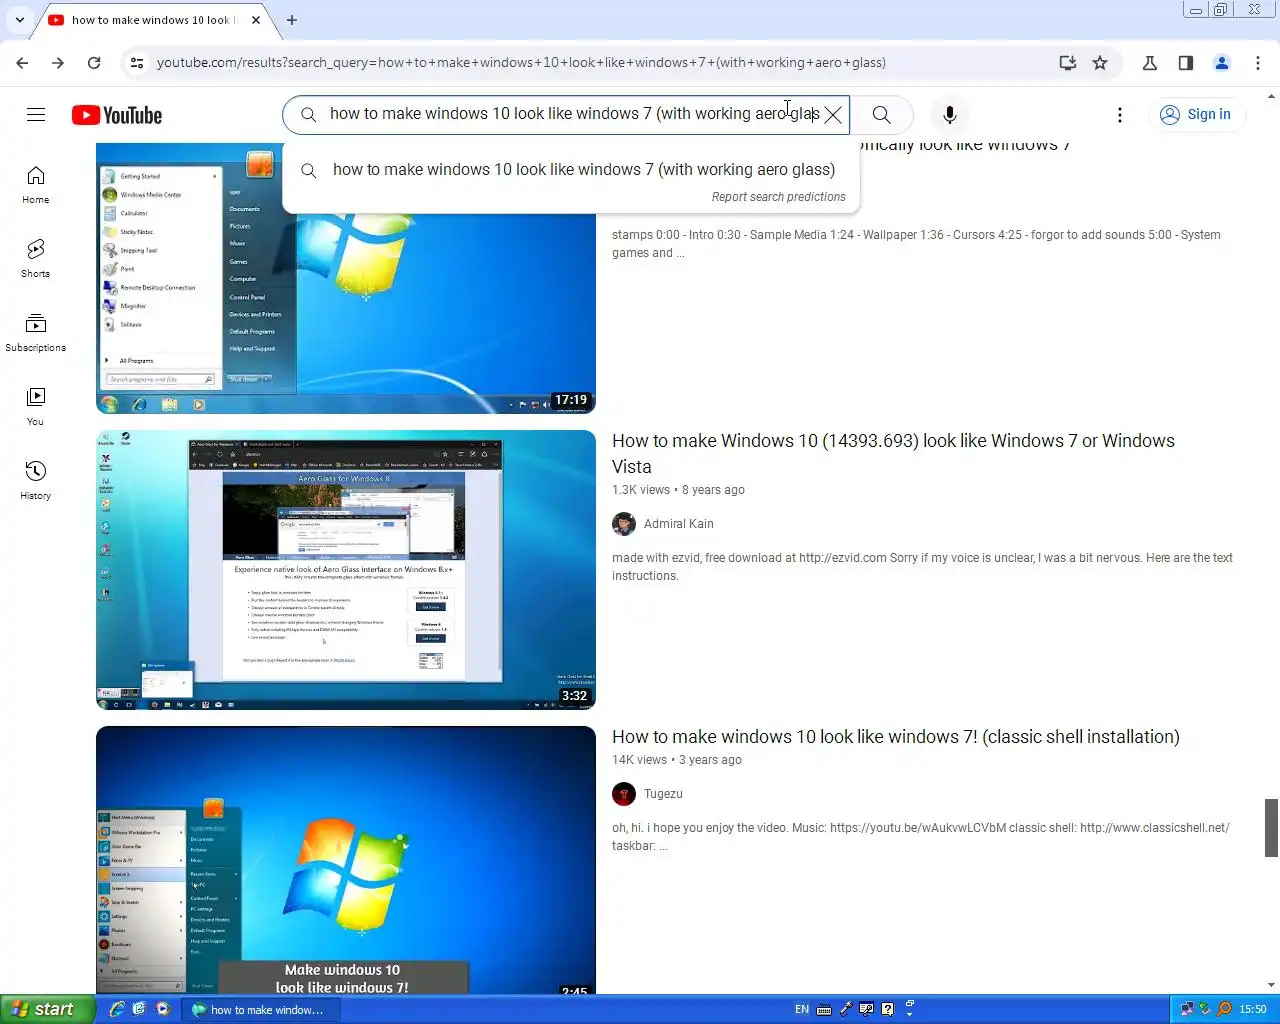Click Report search predictions

(x=778, y=197)
